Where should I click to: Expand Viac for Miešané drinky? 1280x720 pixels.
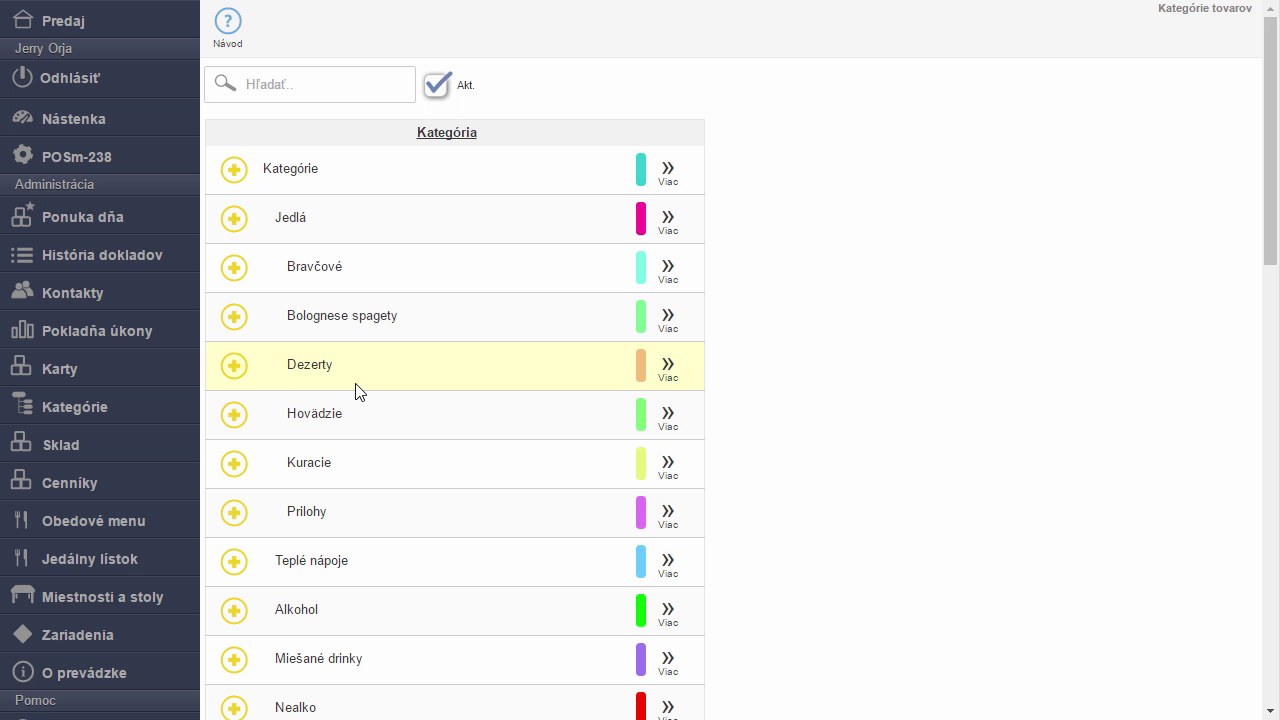click(x=668, y=663)
